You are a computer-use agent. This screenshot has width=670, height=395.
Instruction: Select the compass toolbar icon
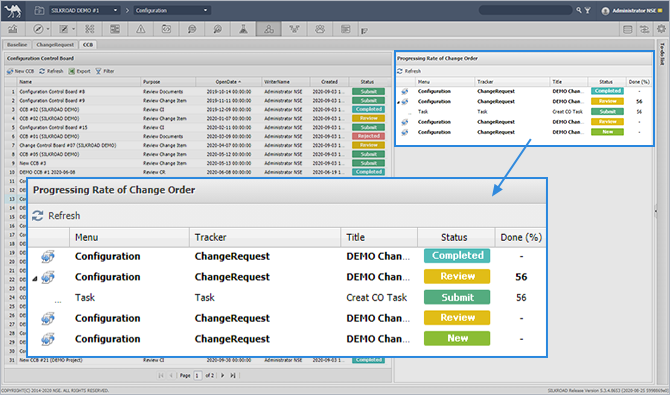[38, 29]
